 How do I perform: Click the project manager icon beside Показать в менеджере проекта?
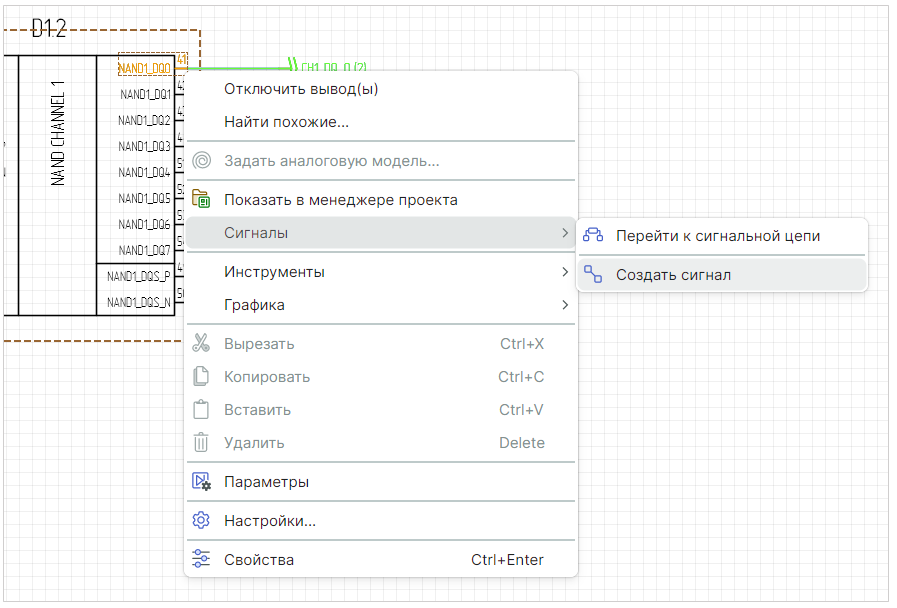201,199
